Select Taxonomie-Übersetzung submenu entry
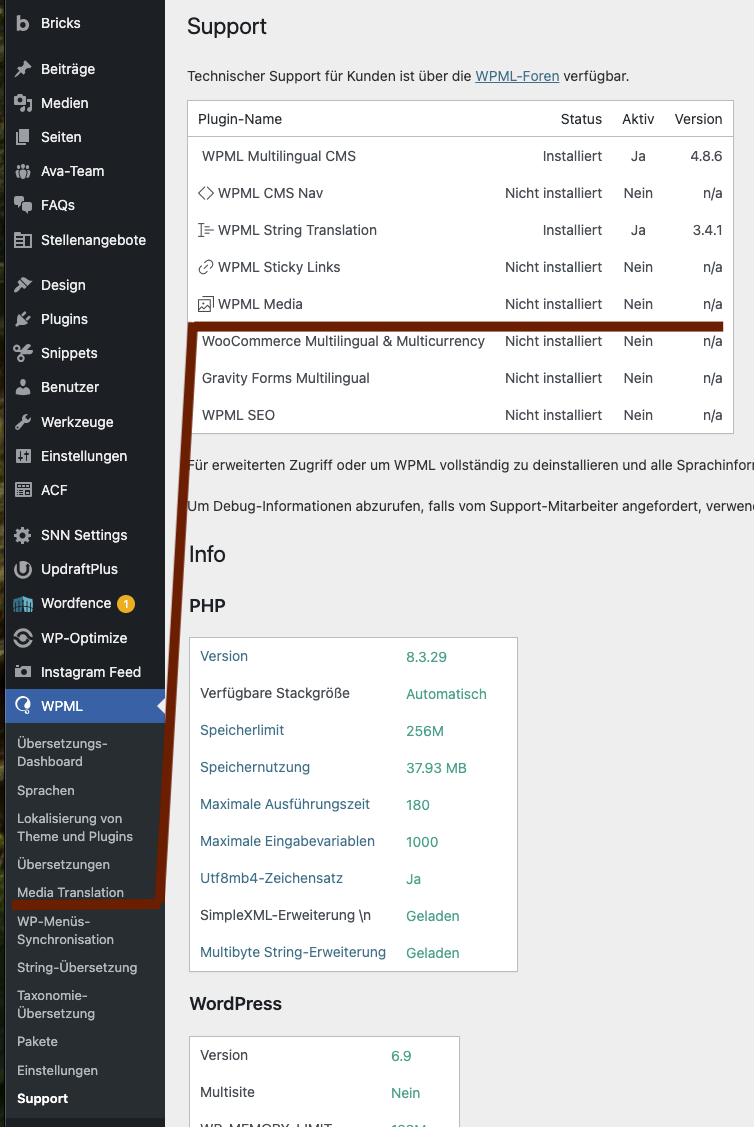 pyautogui.click(x=56, y=1004)
